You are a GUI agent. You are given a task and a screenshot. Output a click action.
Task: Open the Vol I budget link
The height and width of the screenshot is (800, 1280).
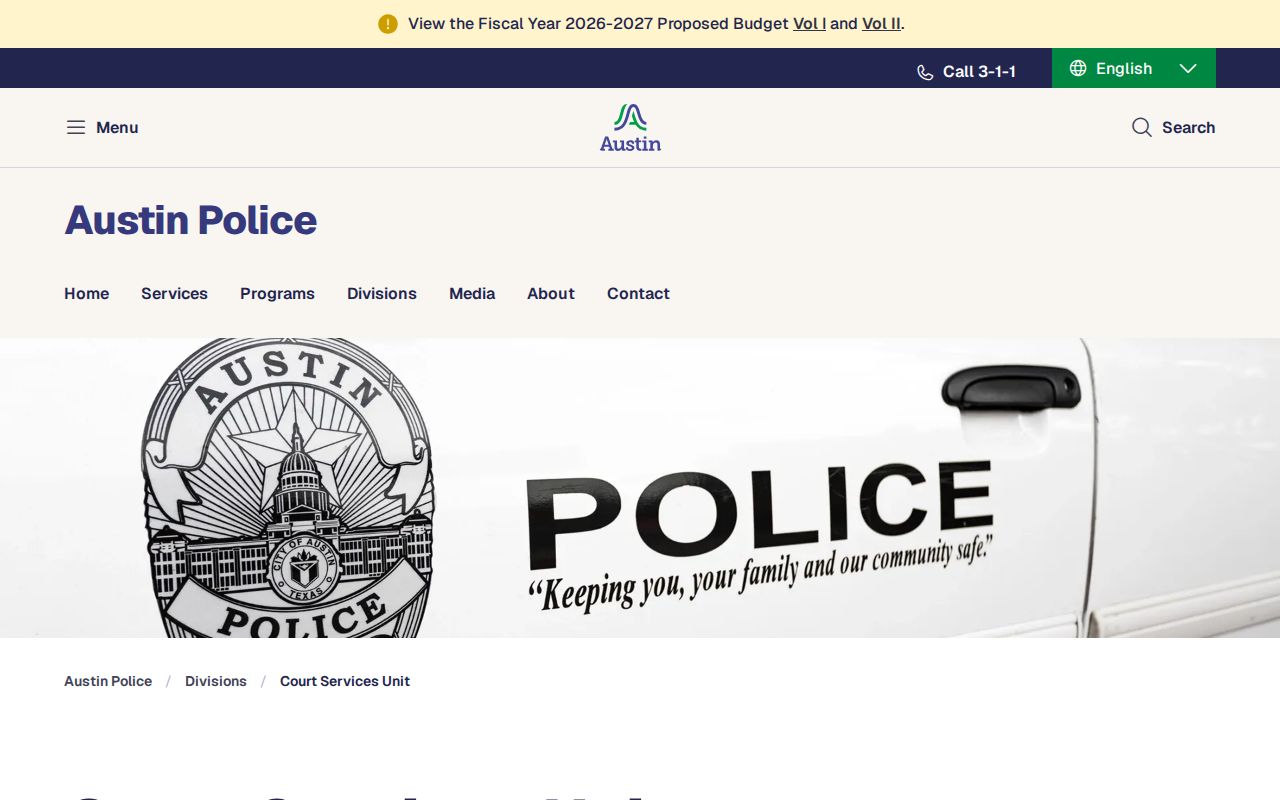[x=809, y=23]
